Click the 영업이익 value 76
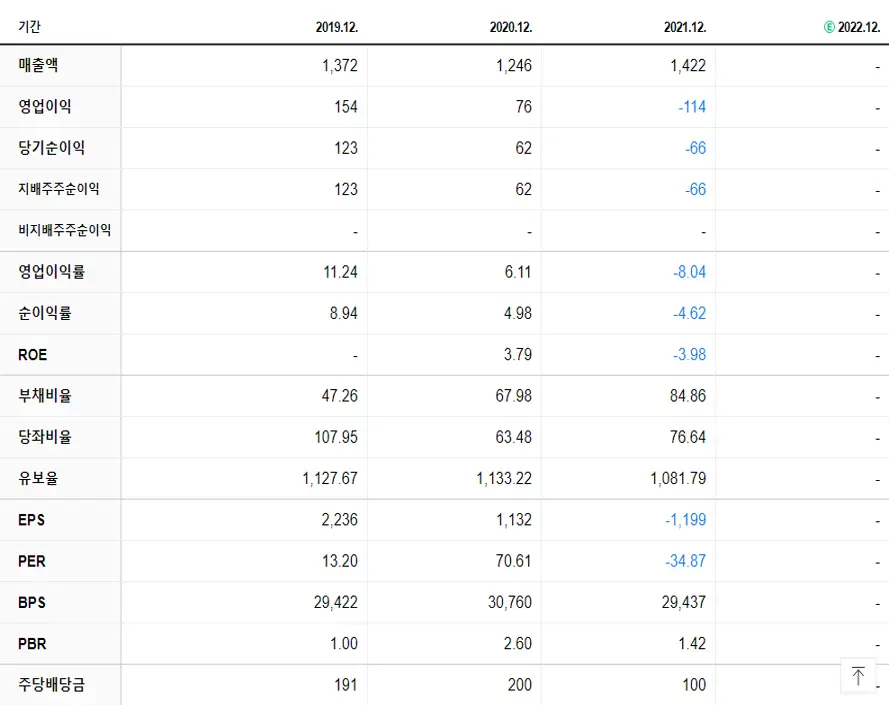Viewport: 889px width, 705px height. [x=524, y=107]
